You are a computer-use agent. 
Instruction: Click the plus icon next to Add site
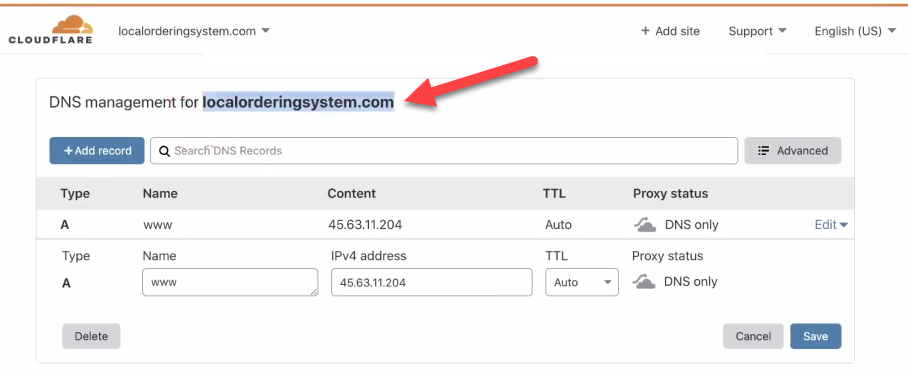click(645, 31)
